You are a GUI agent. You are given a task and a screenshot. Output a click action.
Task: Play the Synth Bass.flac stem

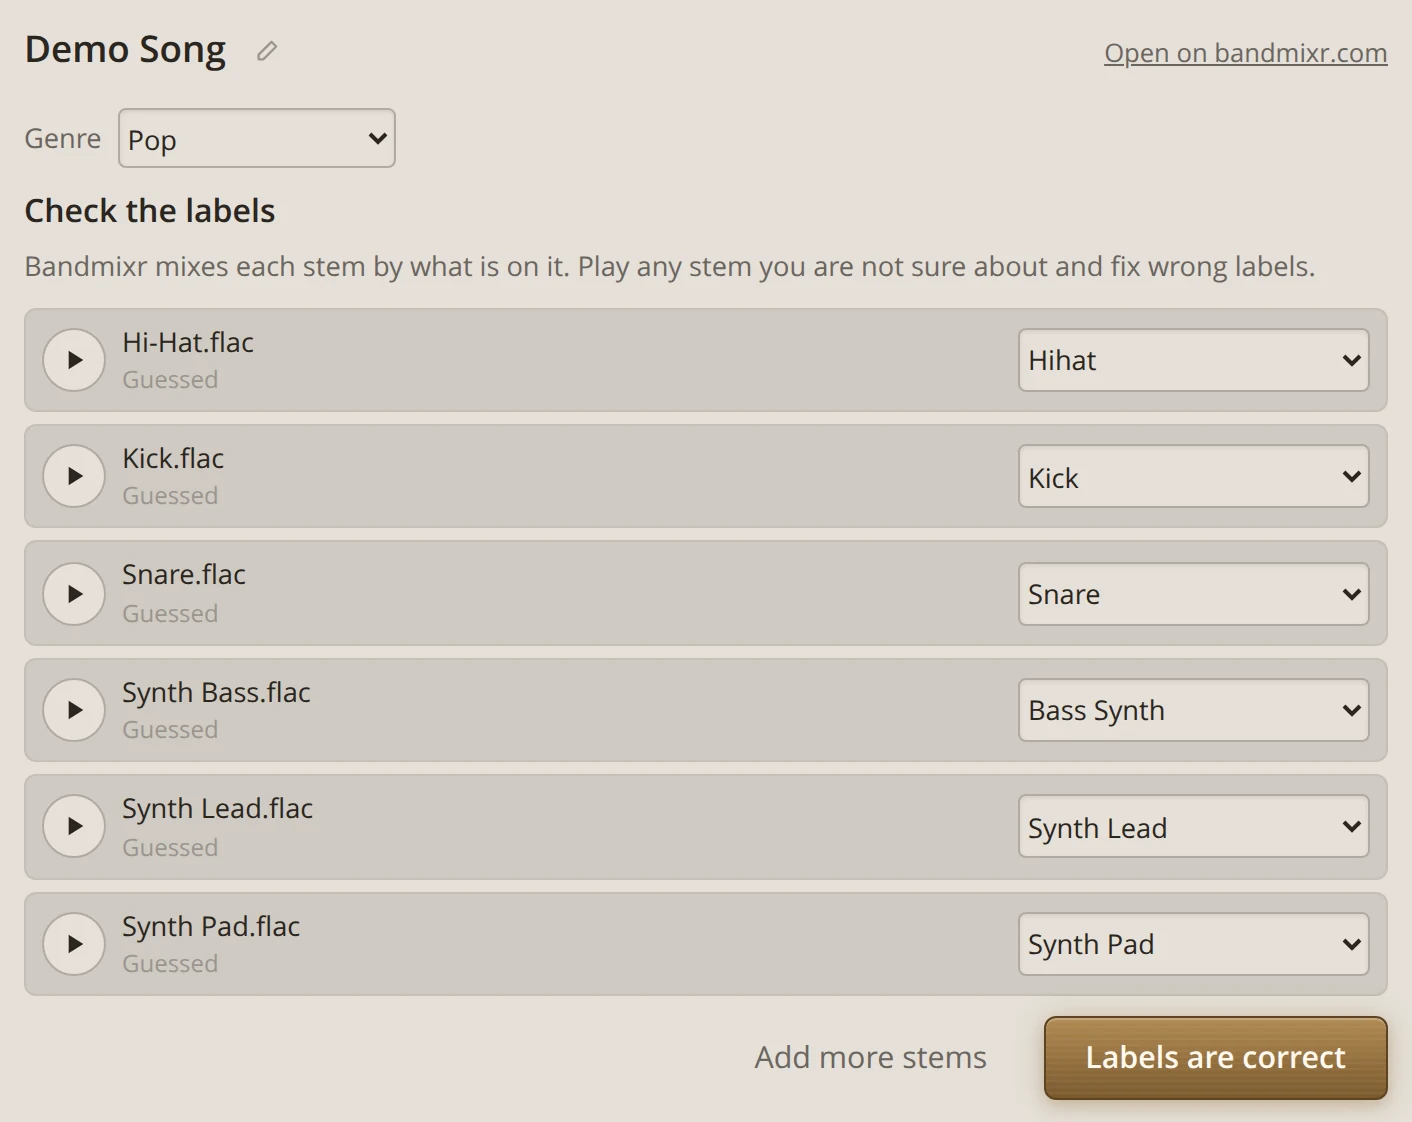pyautogui.click(x=74, y=710)
